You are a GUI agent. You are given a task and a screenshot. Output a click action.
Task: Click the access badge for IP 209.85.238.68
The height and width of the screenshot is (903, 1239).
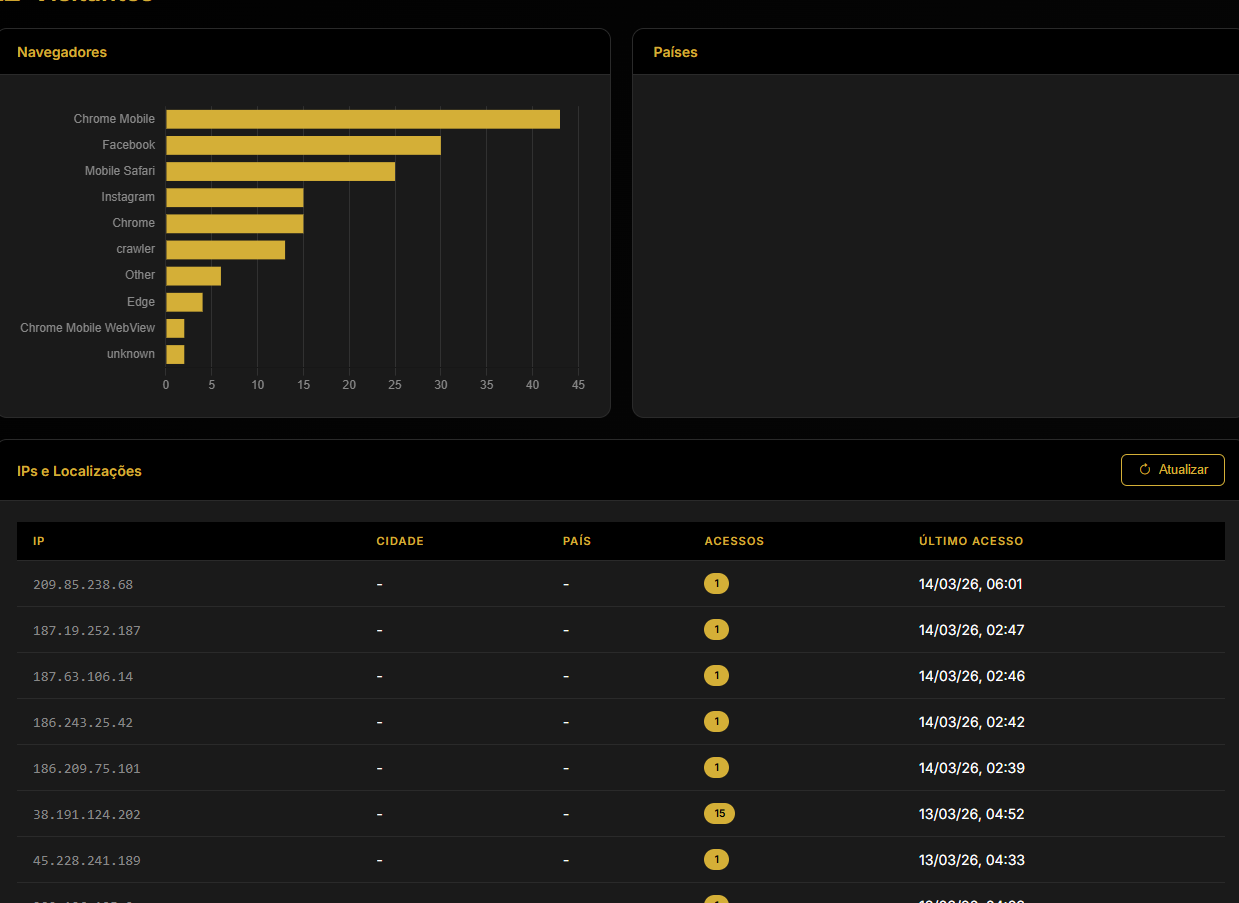tap(716, 583)
